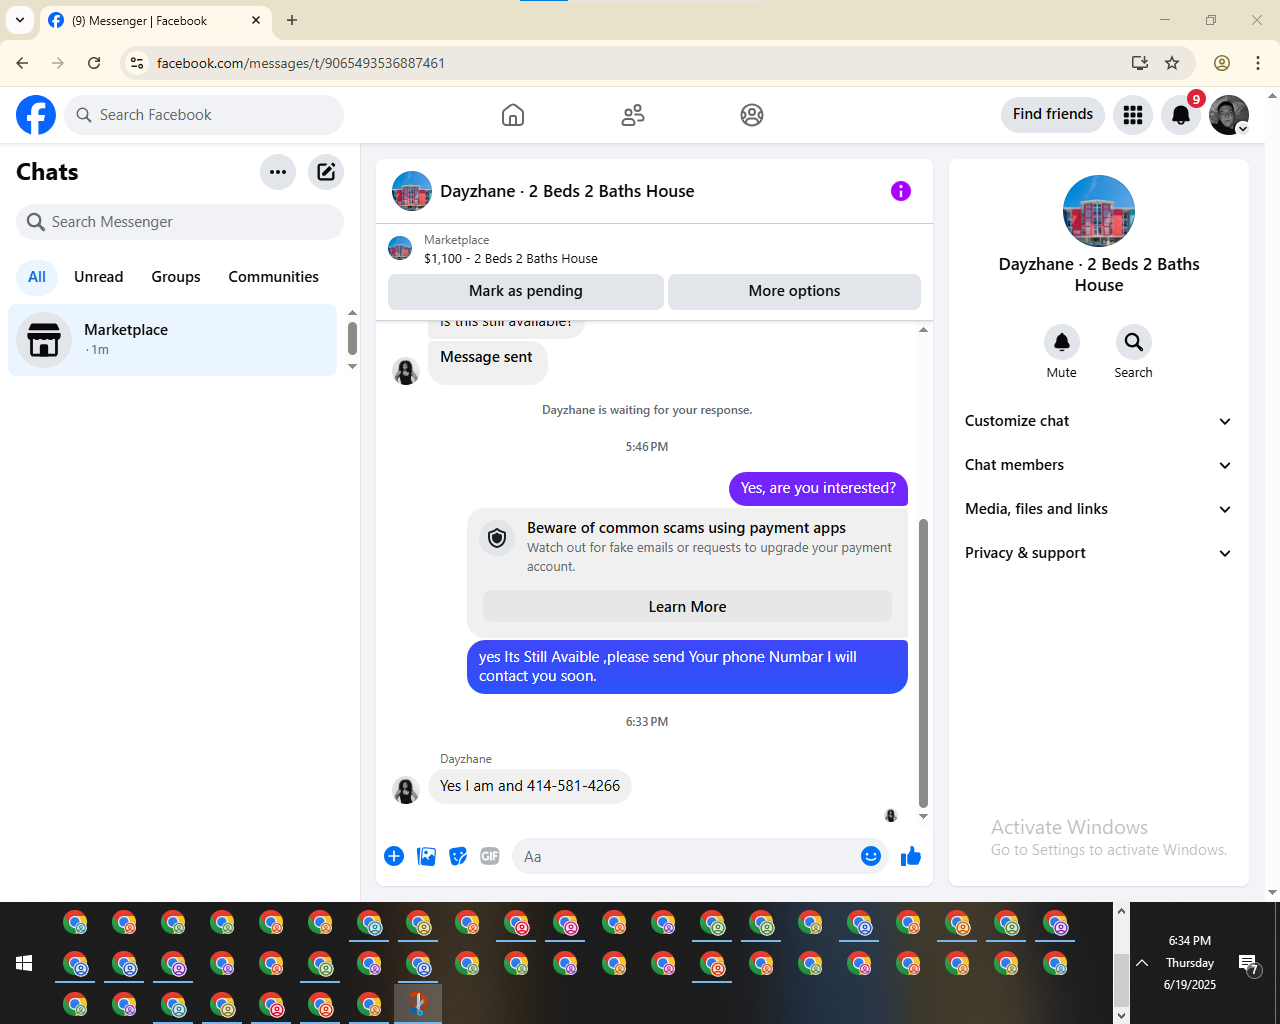Click Mark as pending

point(526,291)
